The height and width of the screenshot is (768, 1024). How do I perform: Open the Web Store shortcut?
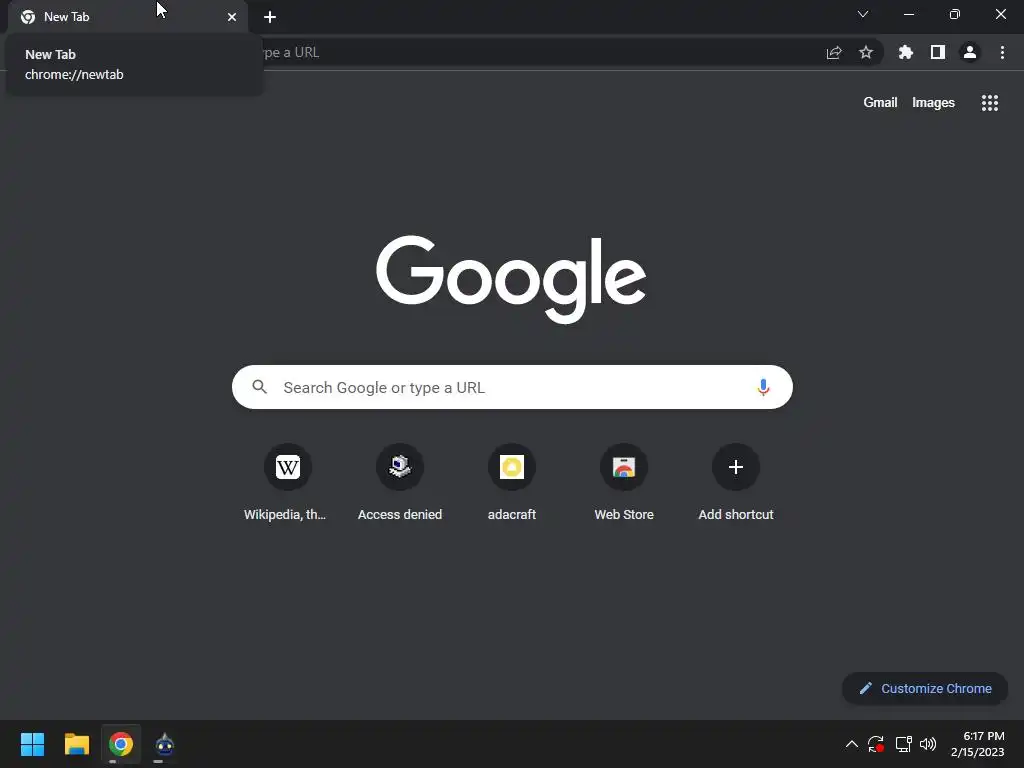coord(624,482)
